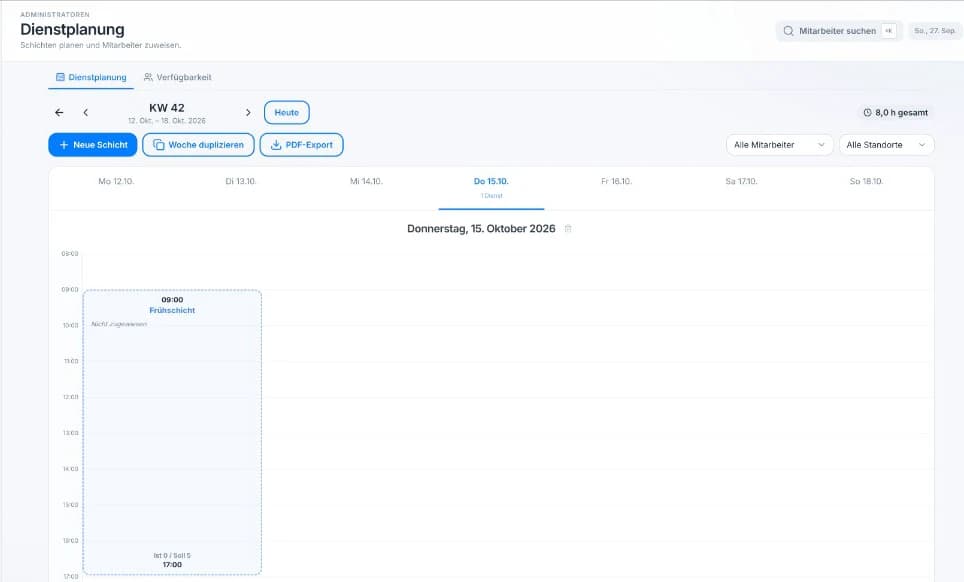Click the Woche duplizieren button

199,145
